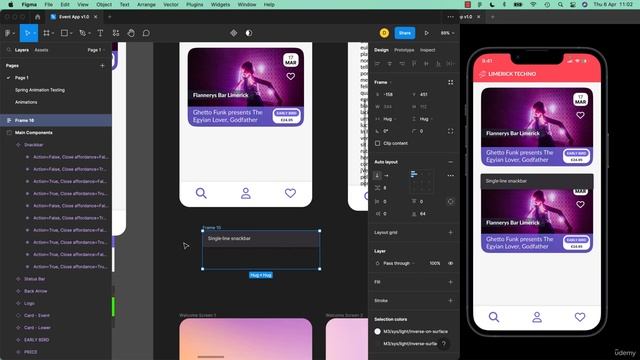Select the Hand tool

point(131,33)
